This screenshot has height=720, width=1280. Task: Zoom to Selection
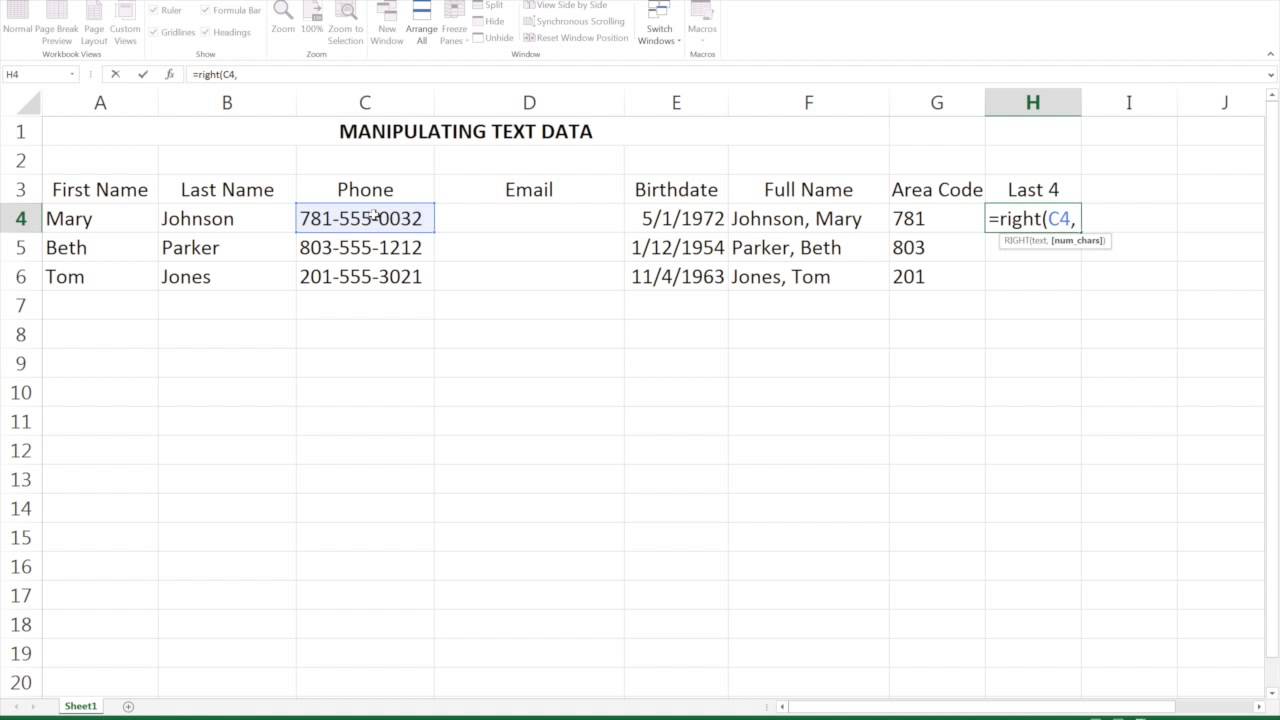click(x=346, y=24)
